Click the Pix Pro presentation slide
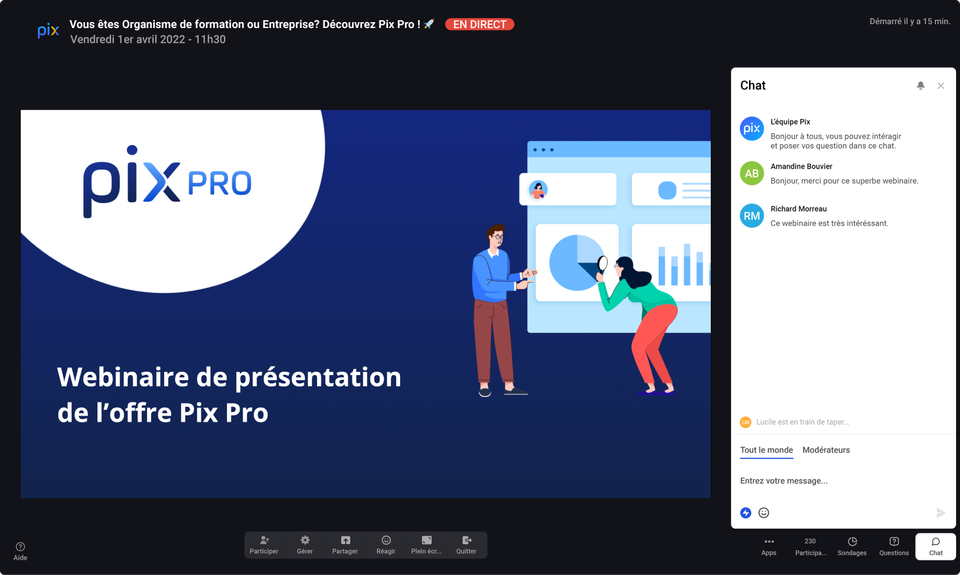Screen dimensions: 960x575 tap(366, 304)
